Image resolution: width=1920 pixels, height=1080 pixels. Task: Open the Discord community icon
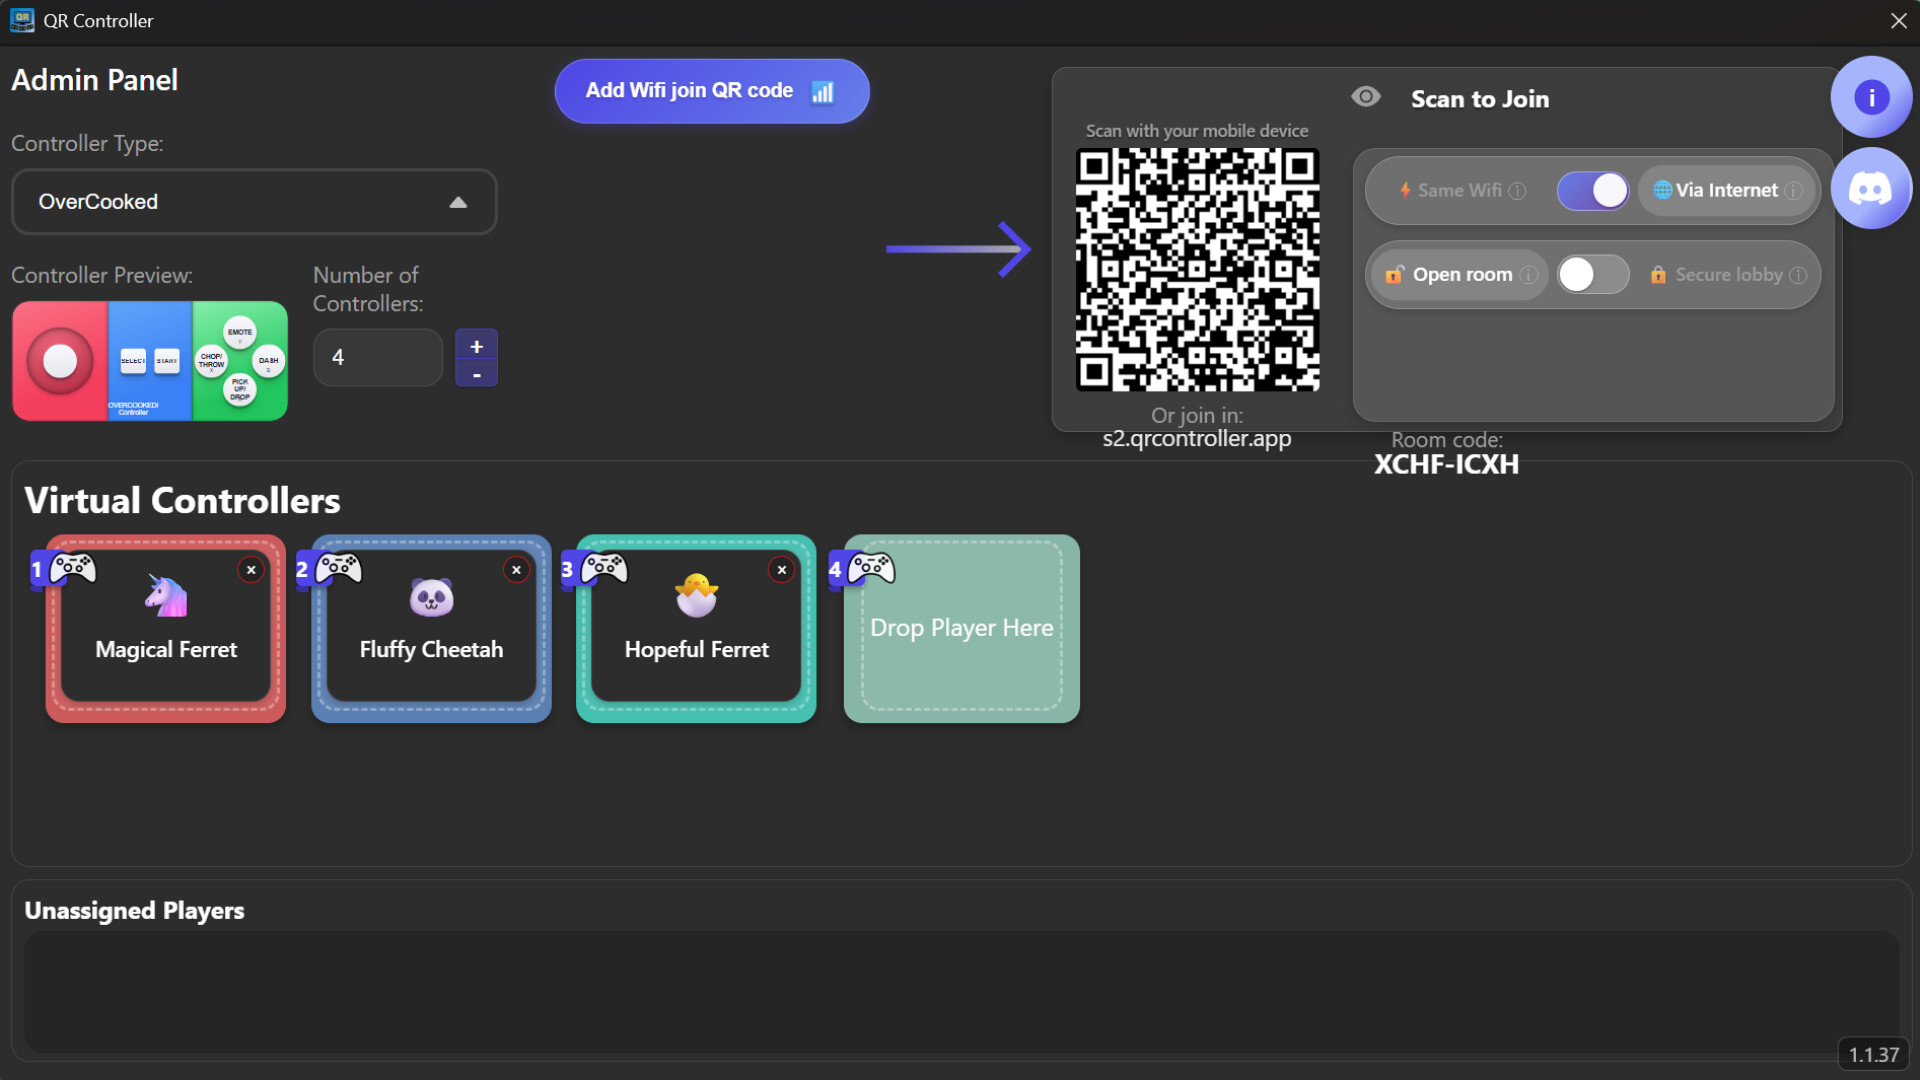[1871, 188]
